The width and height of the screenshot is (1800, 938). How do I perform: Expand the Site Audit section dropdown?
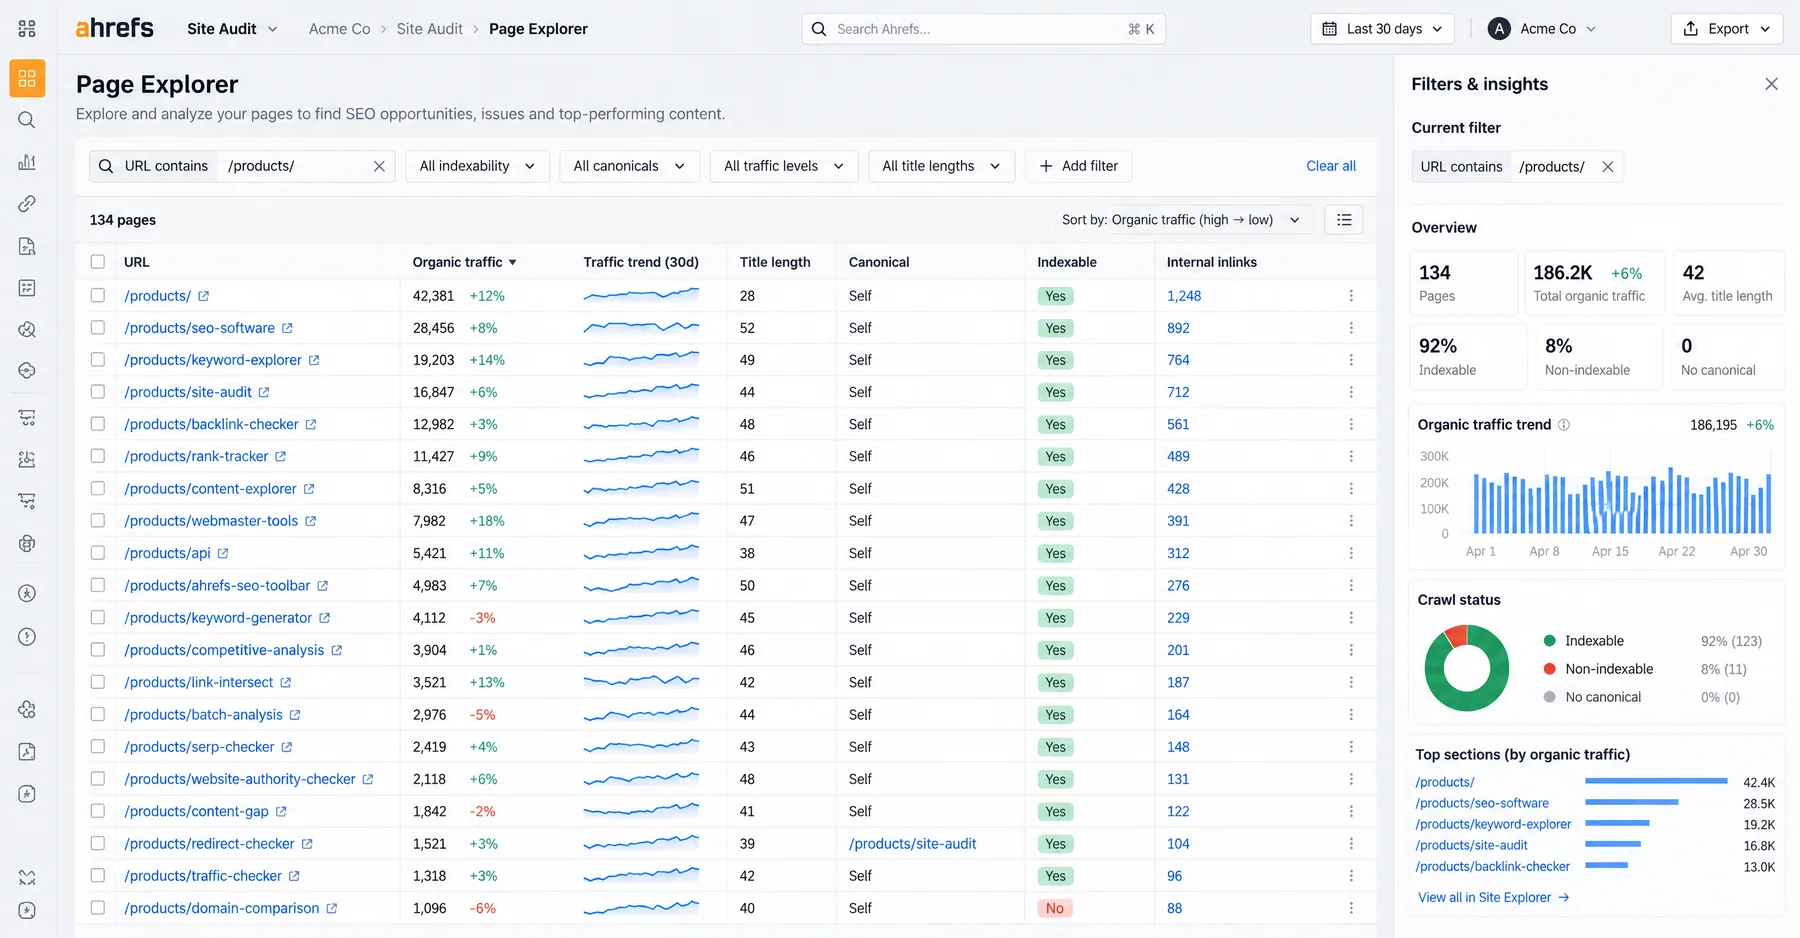pyautogui.click(x=233, y=29)
